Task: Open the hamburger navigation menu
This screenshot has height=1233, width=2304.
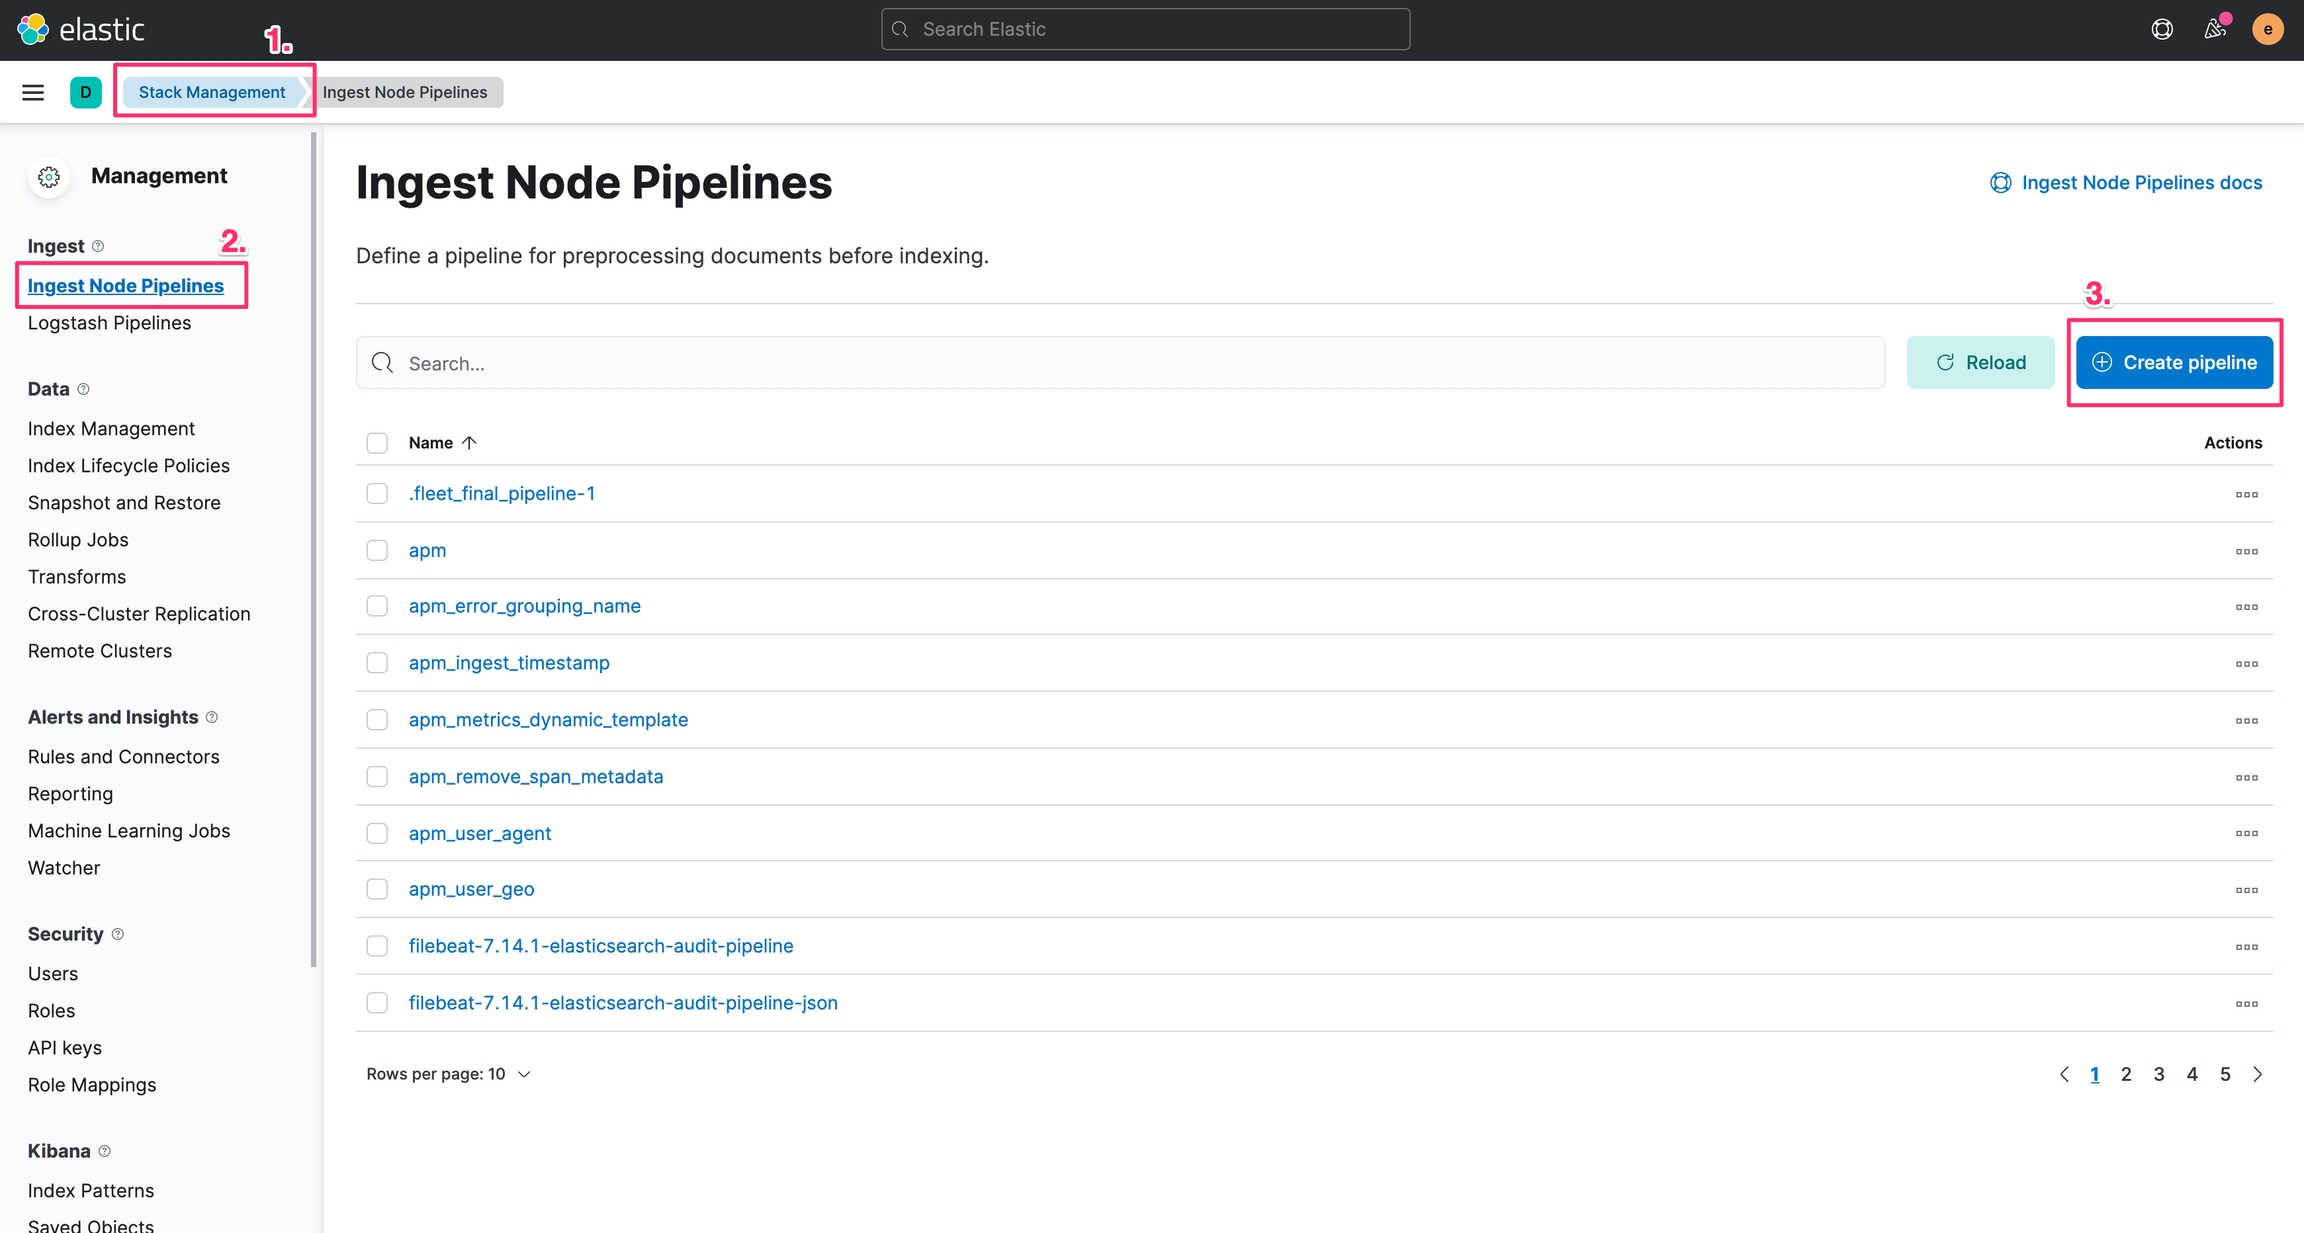Action: pyautogui.click(x=33, y=92)
